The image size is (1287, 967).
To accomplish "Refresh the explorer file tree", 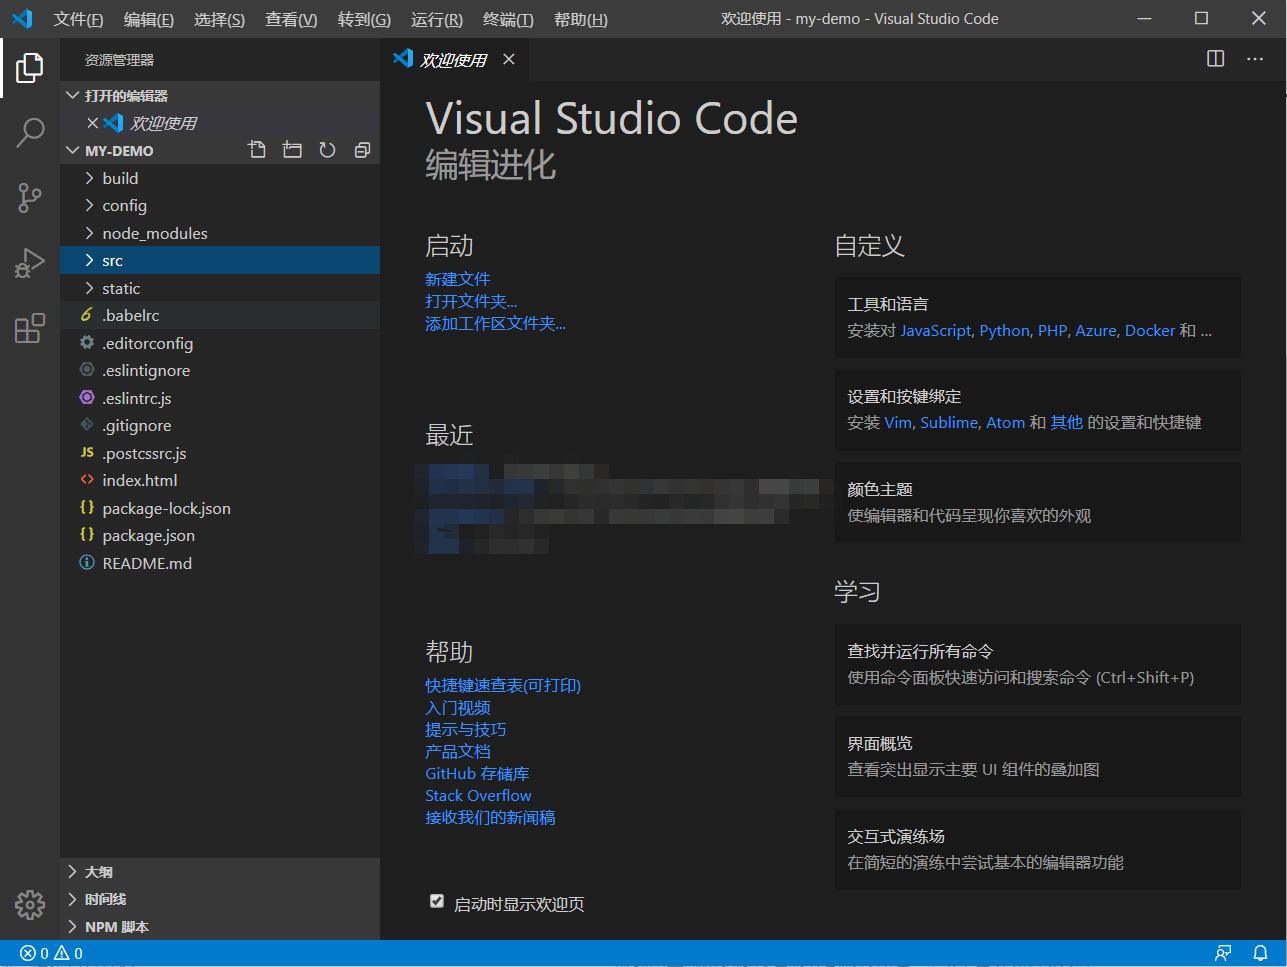I will tap(327, 150).
